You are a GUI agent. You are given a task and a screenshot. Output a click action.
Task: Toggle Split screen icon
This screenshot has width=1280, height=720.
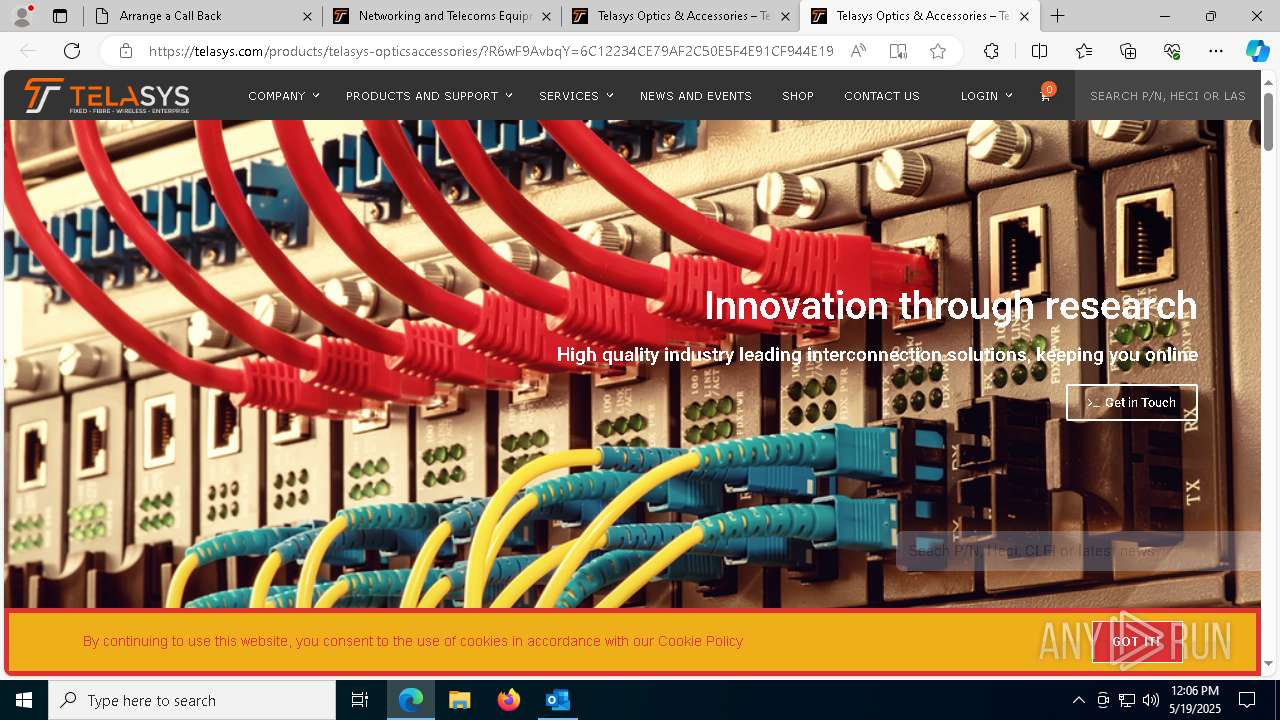1039,51
